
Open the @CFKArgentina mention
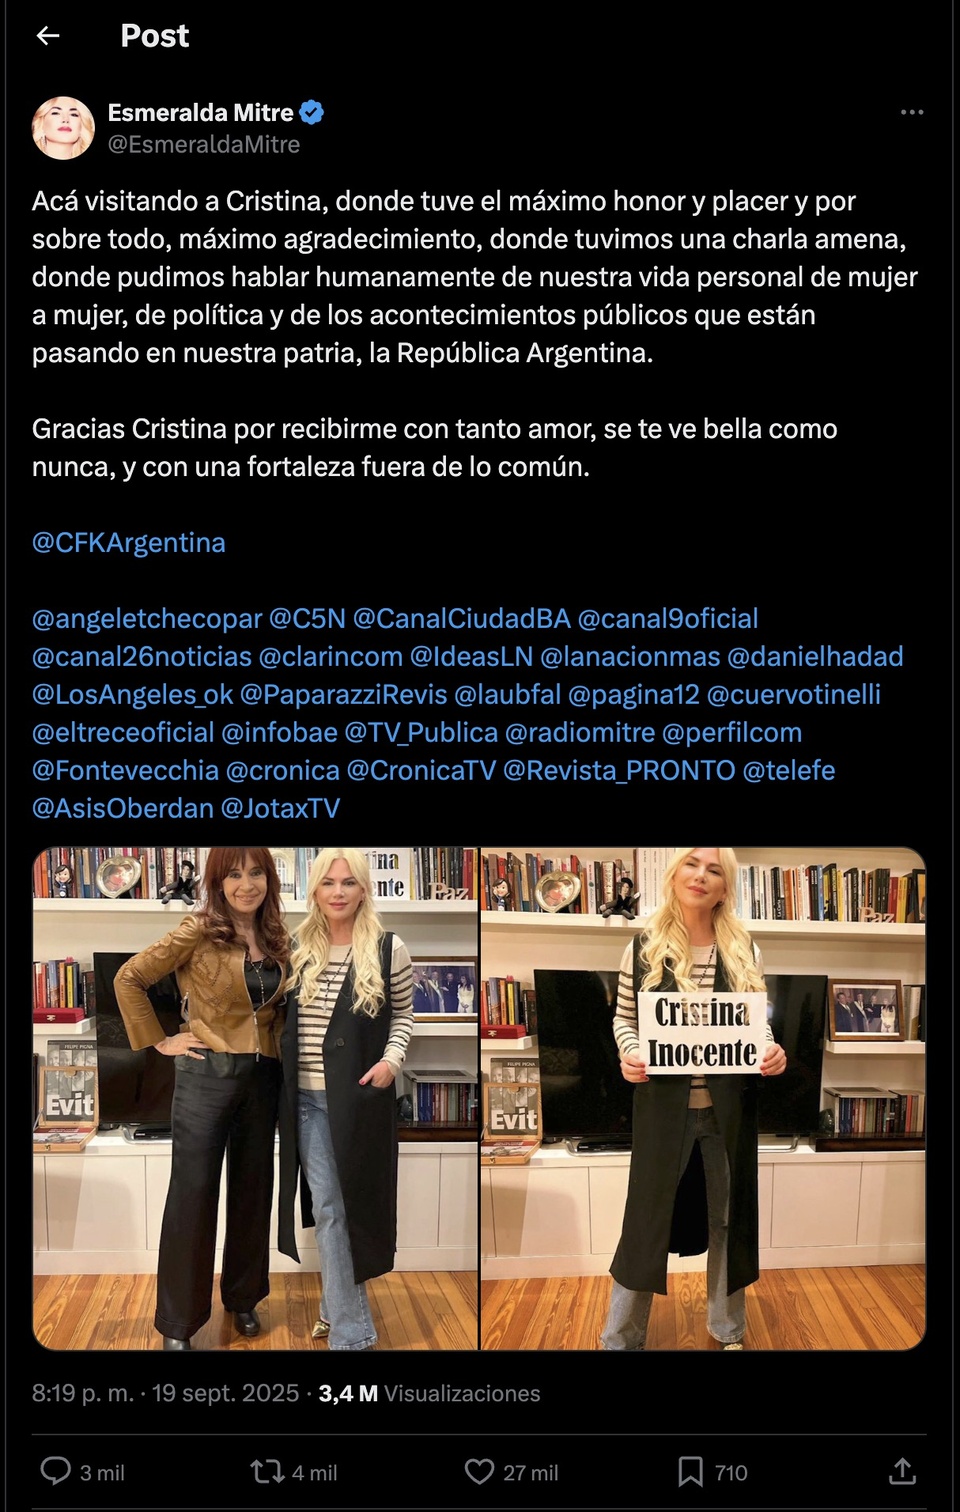[x=129, y=543]
